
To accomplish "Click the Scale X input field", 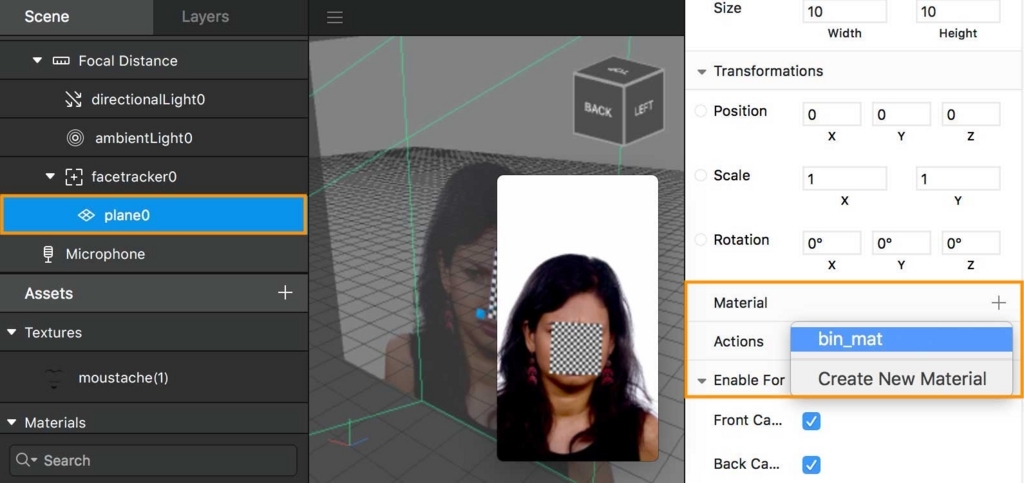I will click(844, 178).
